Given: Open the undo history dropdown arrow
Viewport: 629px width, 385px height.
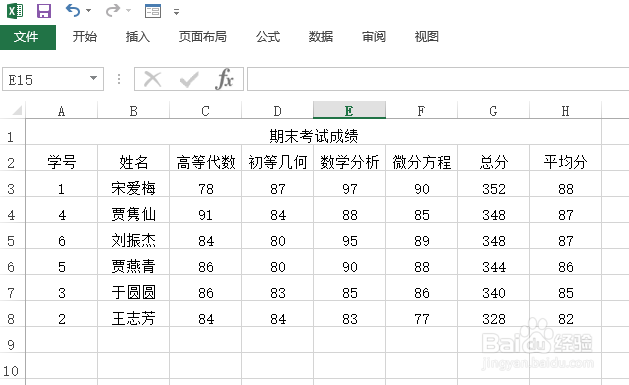Looking at the screenshot, I should (x=88, y=11).
